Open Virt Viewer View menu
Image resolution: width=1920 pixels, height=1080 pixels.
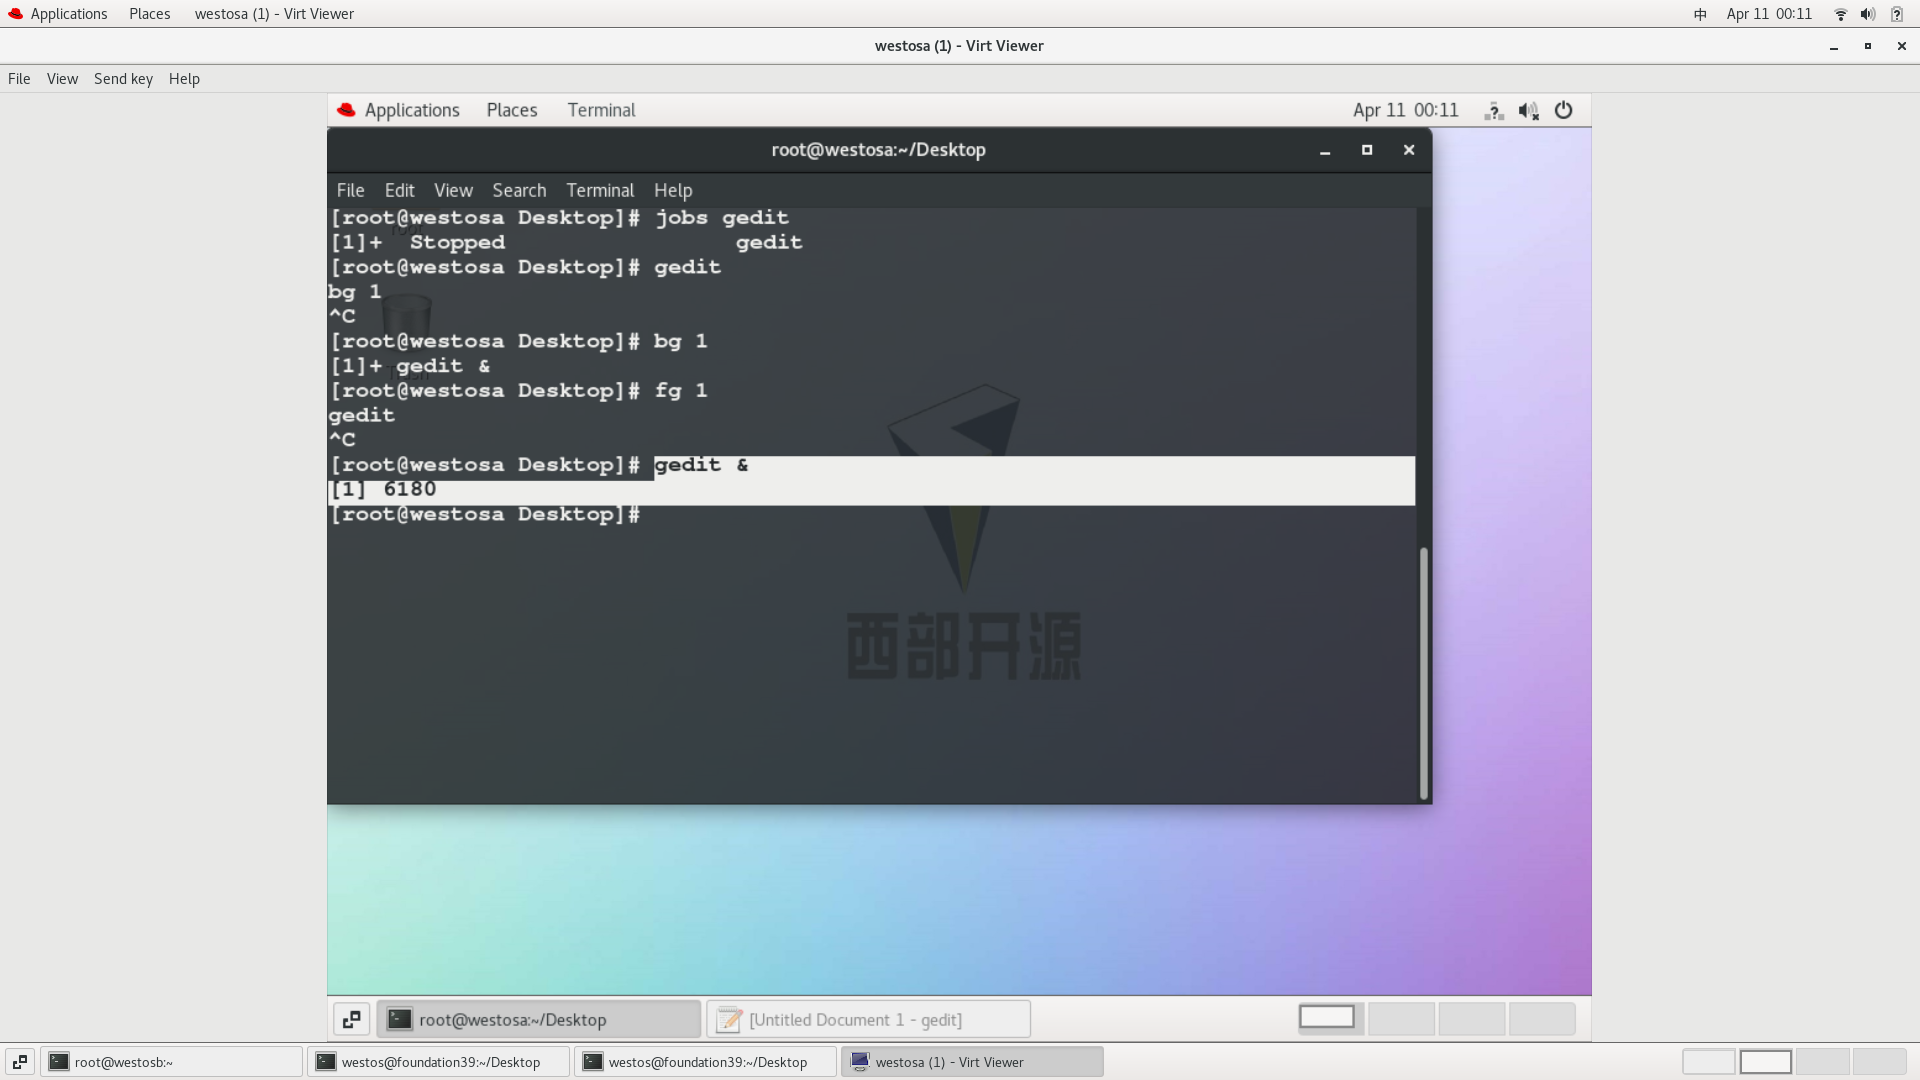(x=62, y=79)
